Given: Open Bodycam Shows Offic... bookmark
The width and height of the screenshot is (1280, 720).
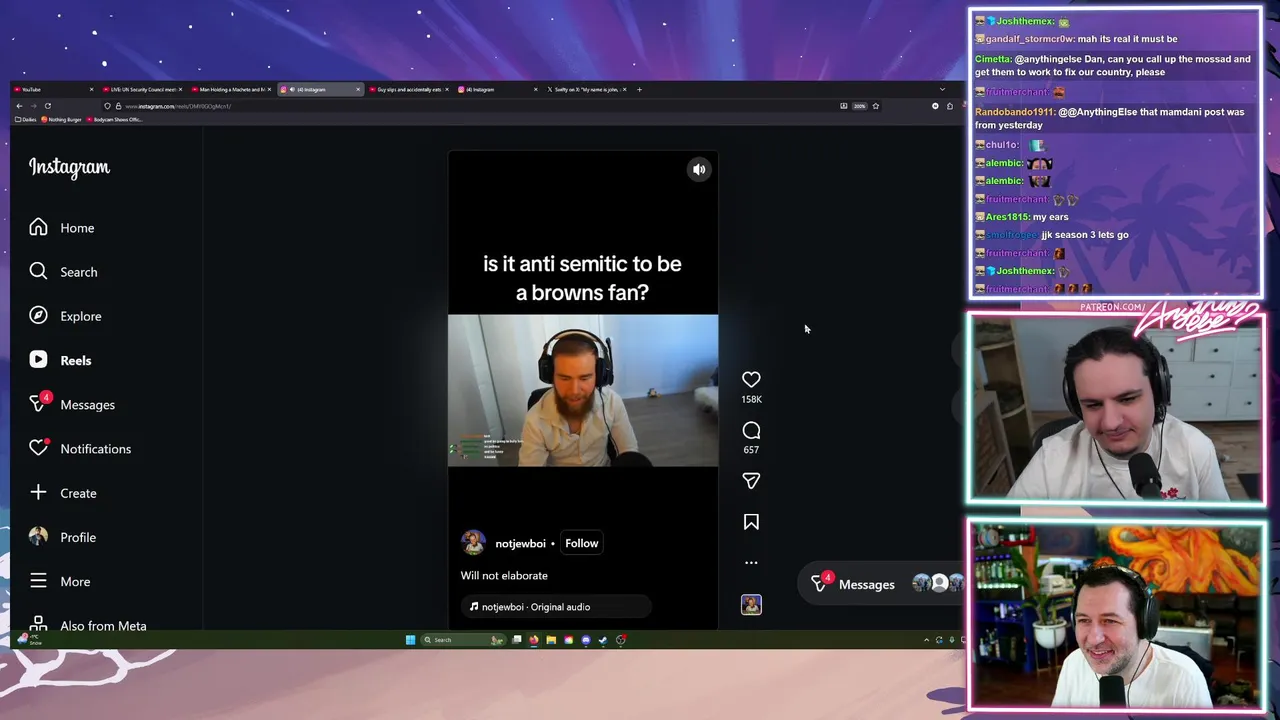Looking at the screenshot, I should point(114,119).
